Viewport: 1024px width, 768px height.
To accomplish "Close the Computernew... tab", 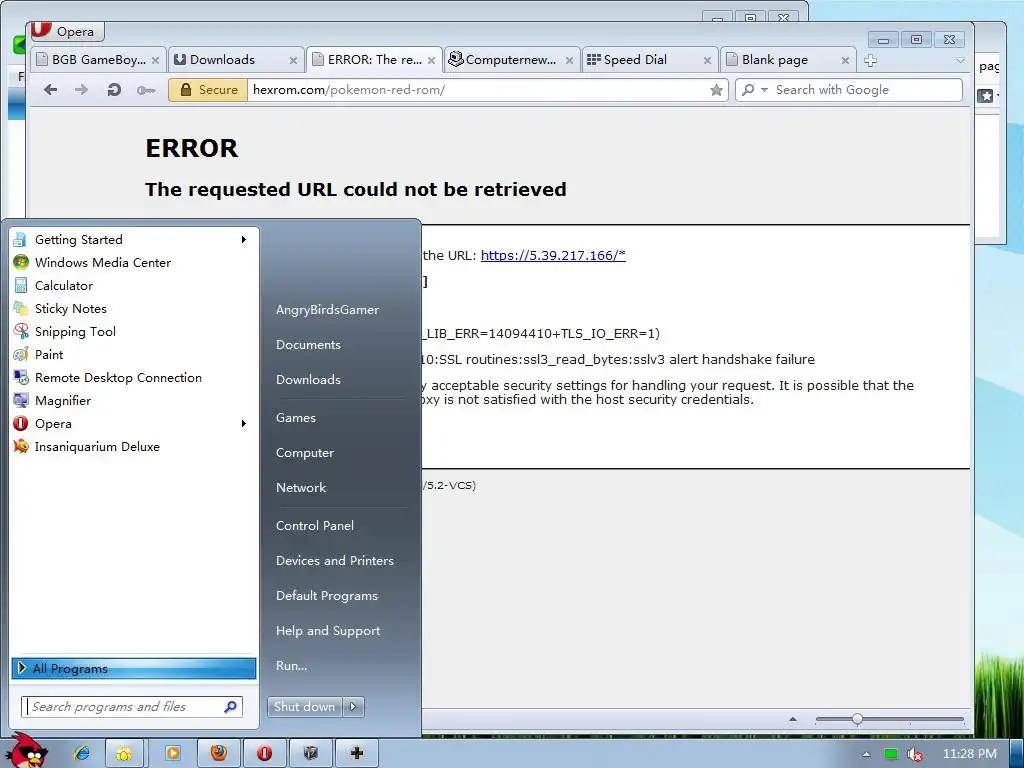I will click(569, 60).
